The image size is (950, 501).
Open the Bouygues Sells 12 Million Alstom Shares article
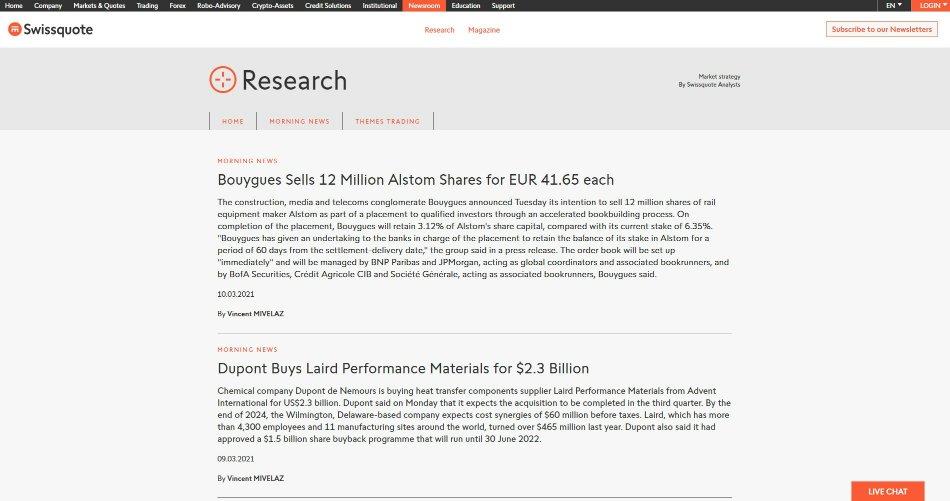(x=416, y=180)
